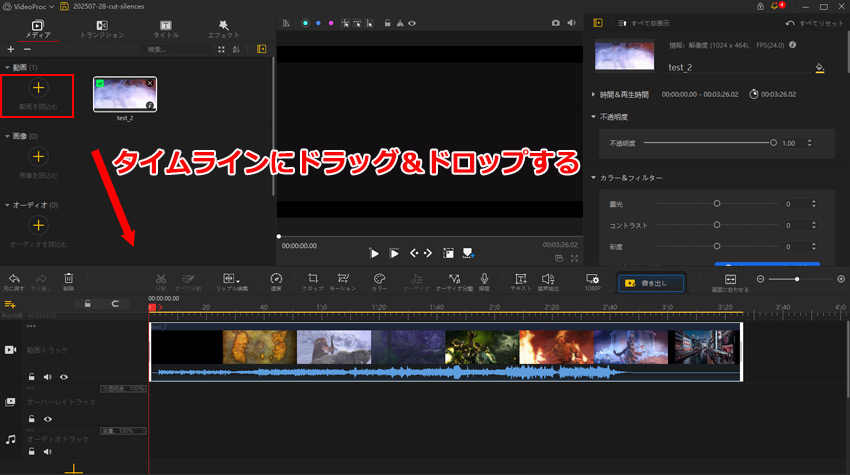
Task: Click the 書き出し export button
Action: tap(651, 283)
